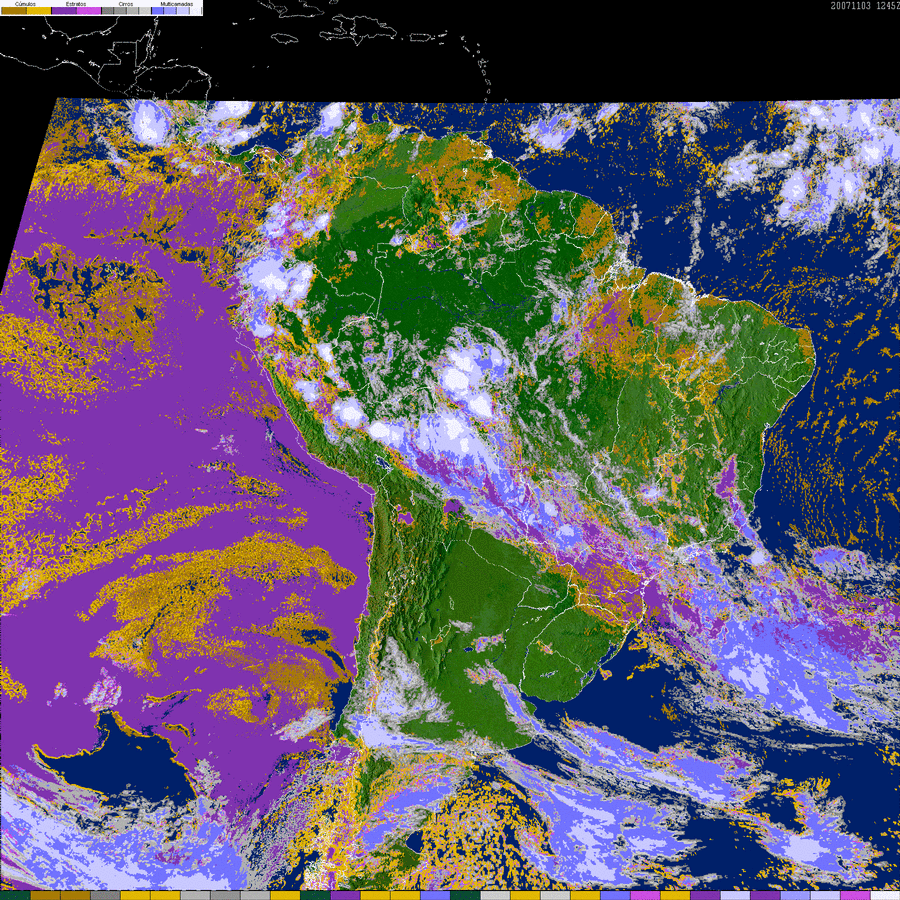Screen dimensions: 900x900
Task: Click the white swatch ending the Multicamadas legend
Action: (x=196, y=11)
